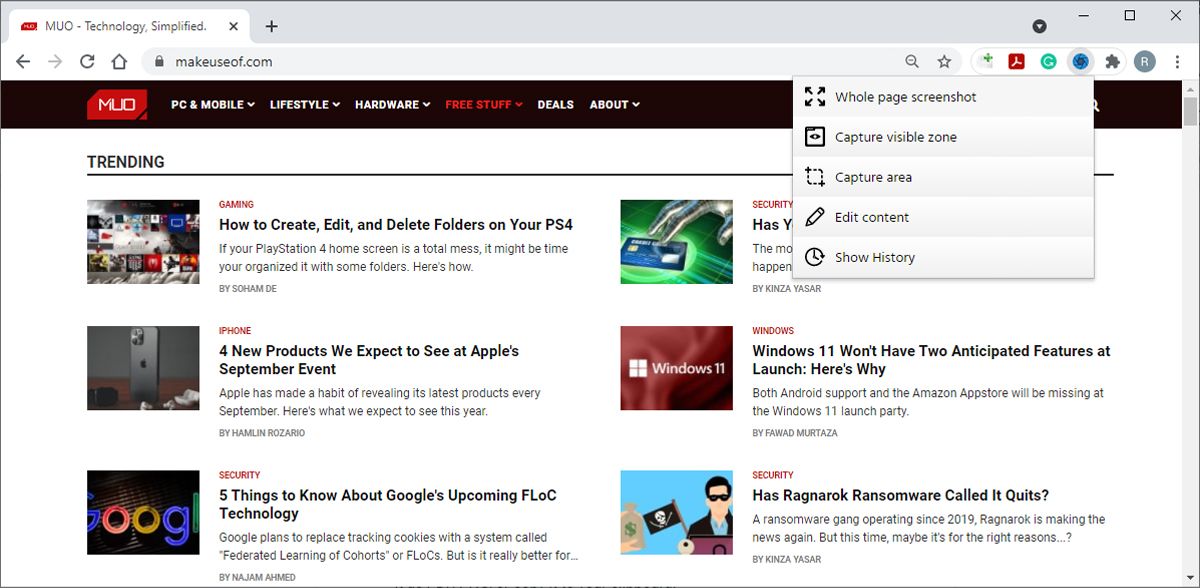Click the TRENDING section heading
This screenshot has height=588, width=1200.
tap(126, 162)
